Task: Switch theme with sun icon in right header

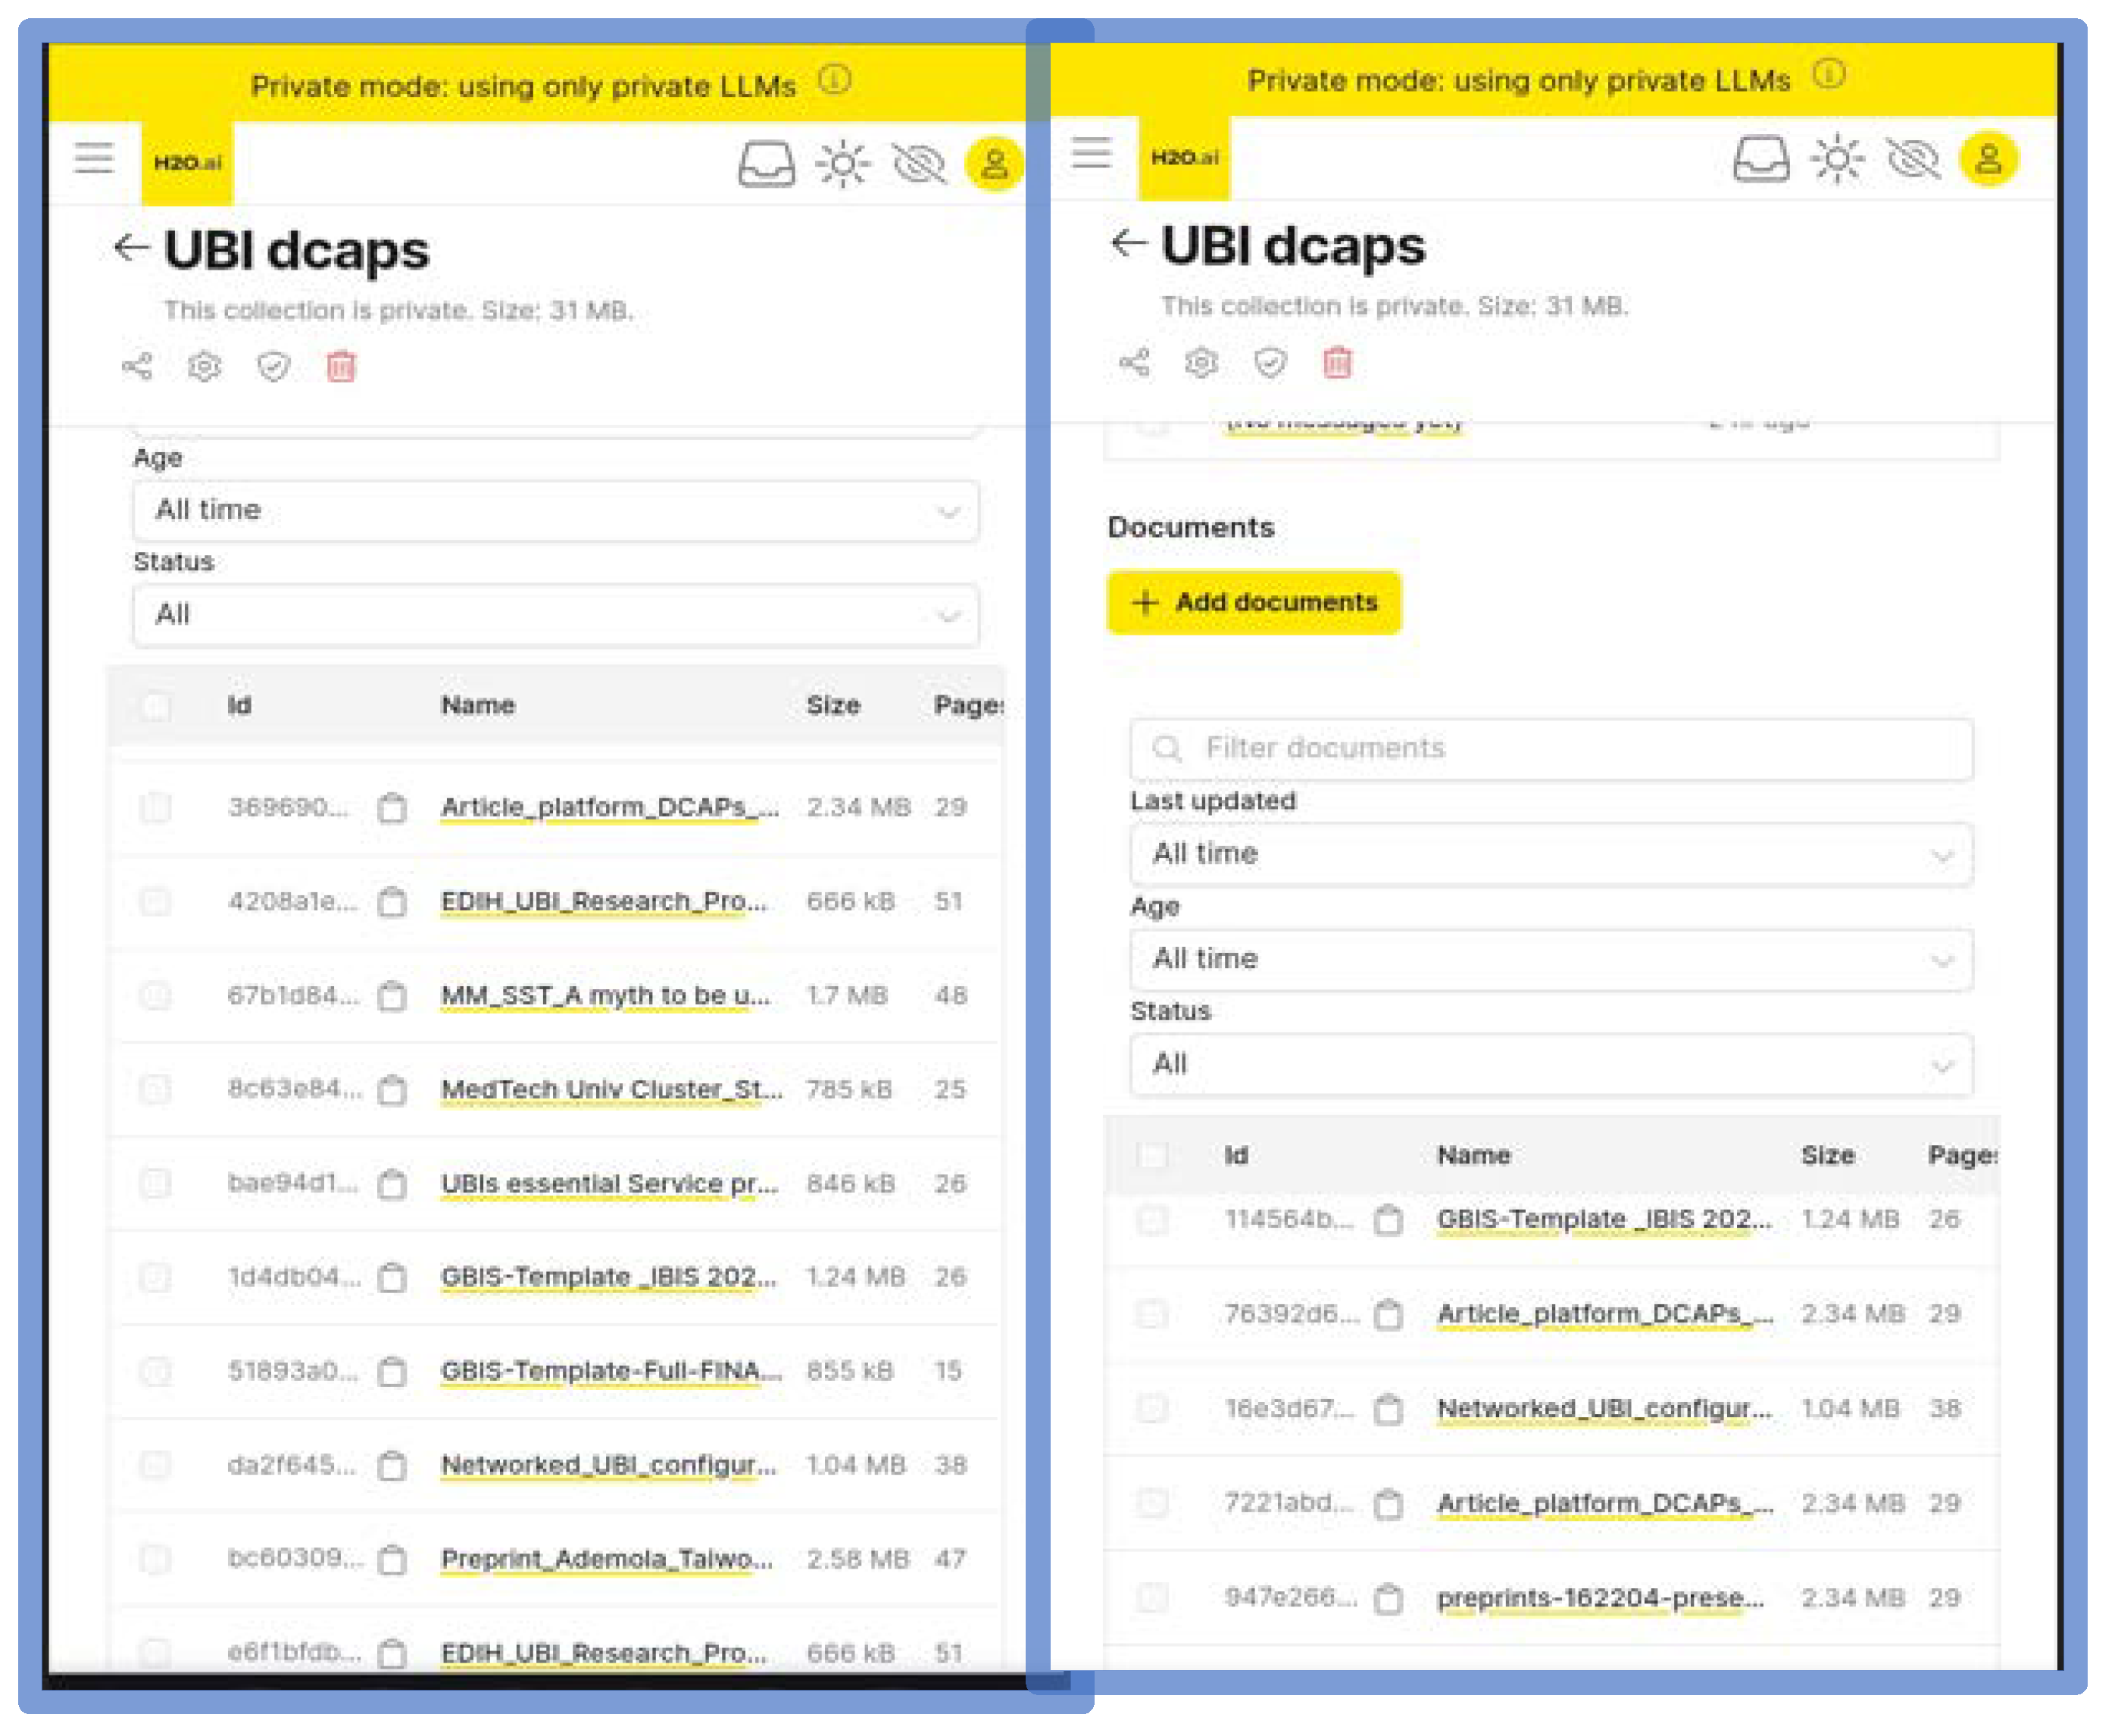Action: pyautogui.click(x=1838, y=160)
